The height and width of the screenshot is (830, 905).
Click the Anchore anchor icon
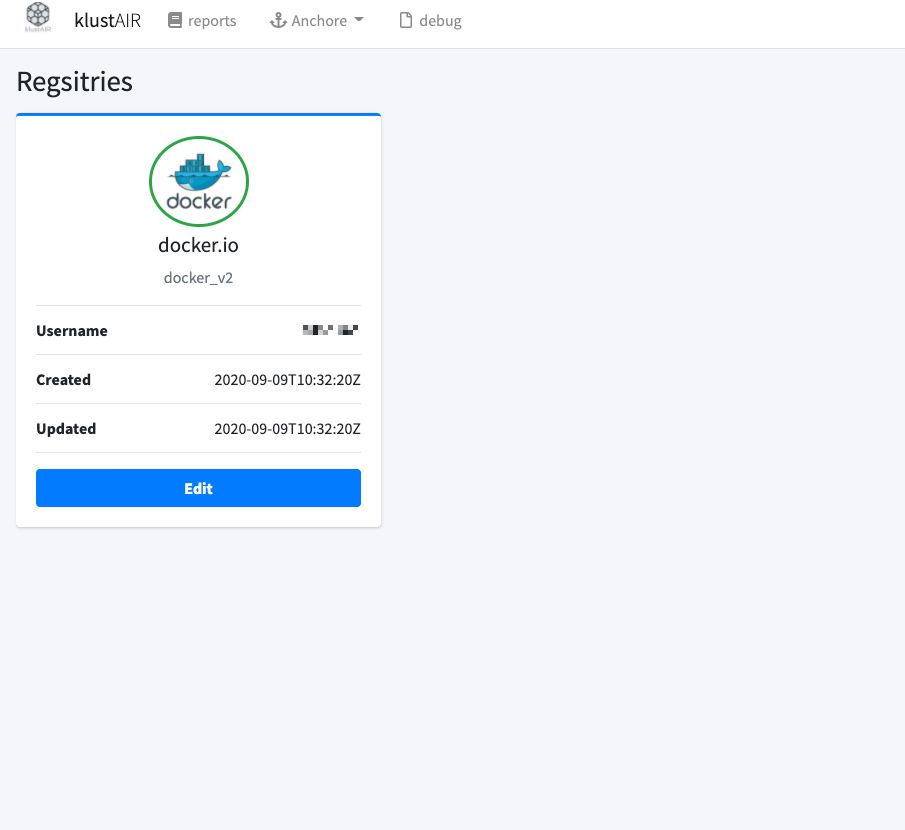[x=278, y=21]
